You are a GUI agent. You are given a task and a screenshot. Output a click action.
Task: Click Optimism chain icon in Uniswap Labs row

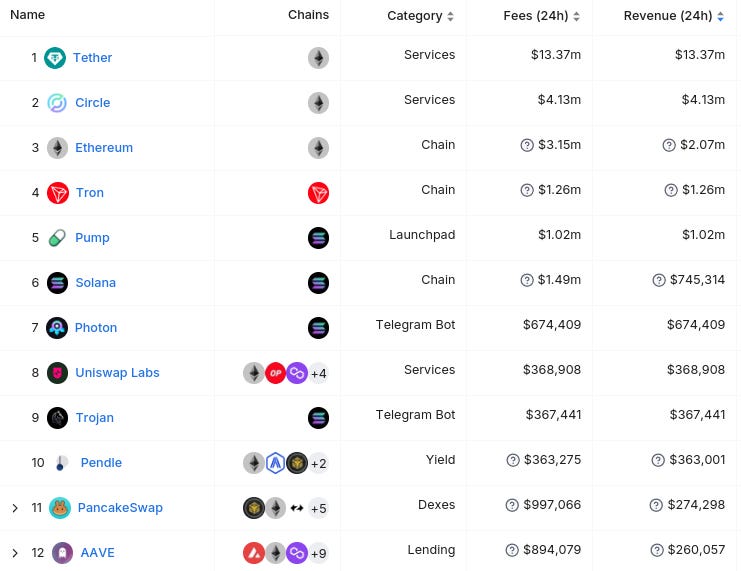276,373
